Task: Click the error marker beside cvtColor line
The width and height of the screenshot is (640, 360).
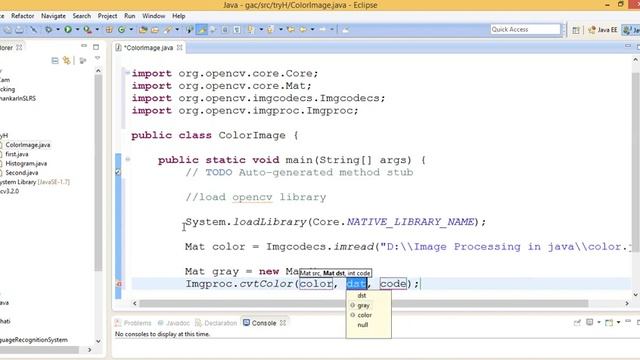Action: (x=118, y=284)
